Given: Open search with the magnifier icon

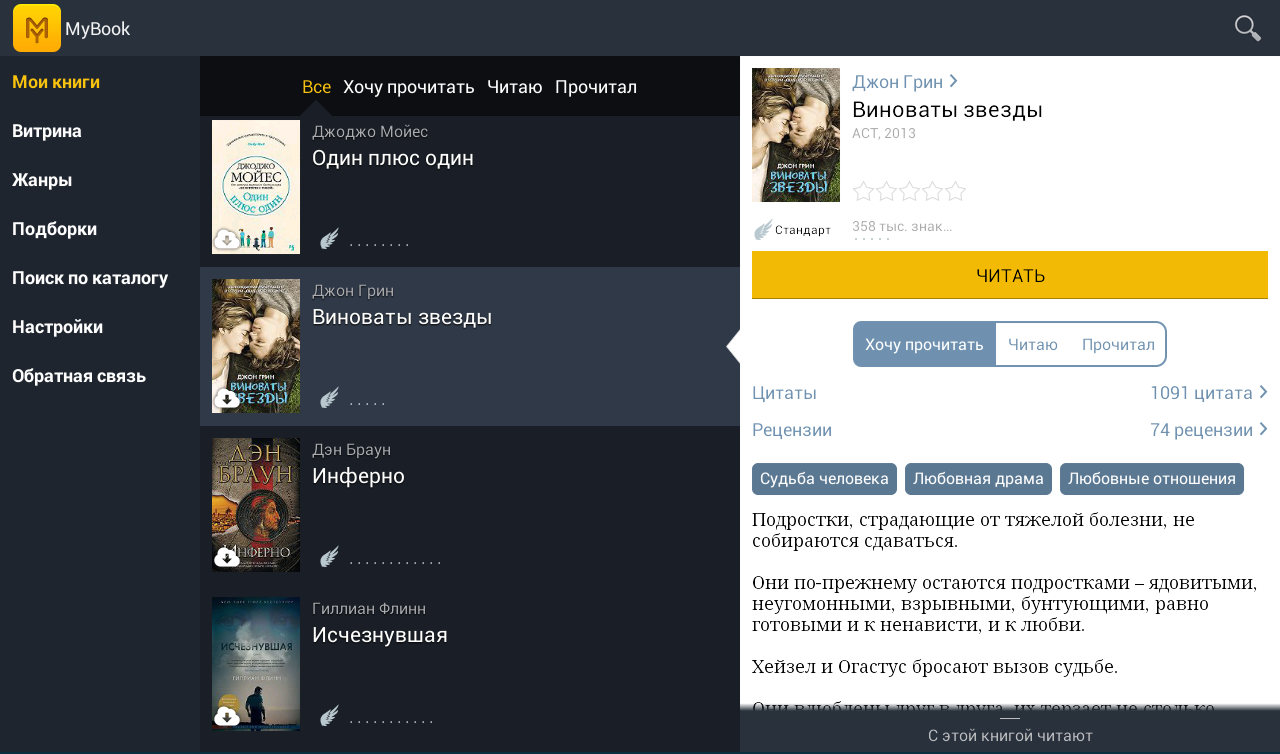Looking at the screenshot, I should click(1247, 28).
